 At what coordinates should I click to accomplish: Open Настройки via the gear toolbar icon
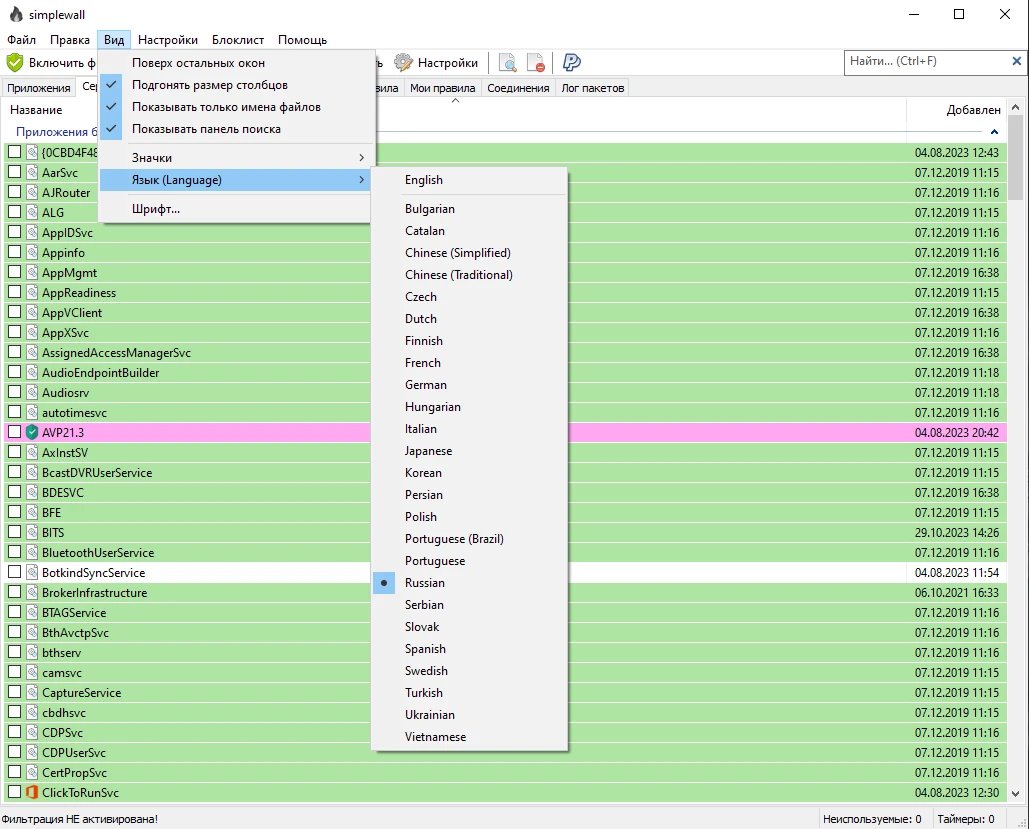[403, 63]
